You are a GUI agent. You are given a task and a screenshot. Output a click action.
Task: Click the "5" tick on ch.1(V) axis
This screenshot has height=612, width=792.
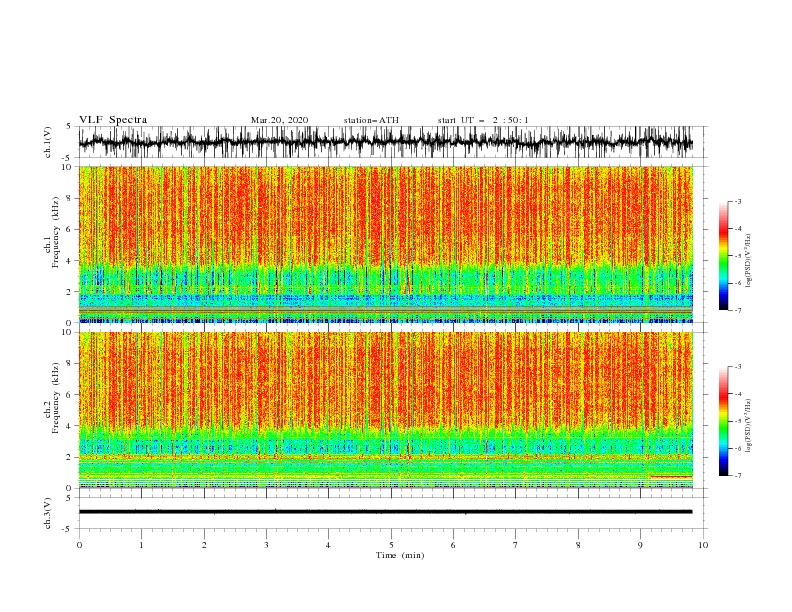click(70, 127)
